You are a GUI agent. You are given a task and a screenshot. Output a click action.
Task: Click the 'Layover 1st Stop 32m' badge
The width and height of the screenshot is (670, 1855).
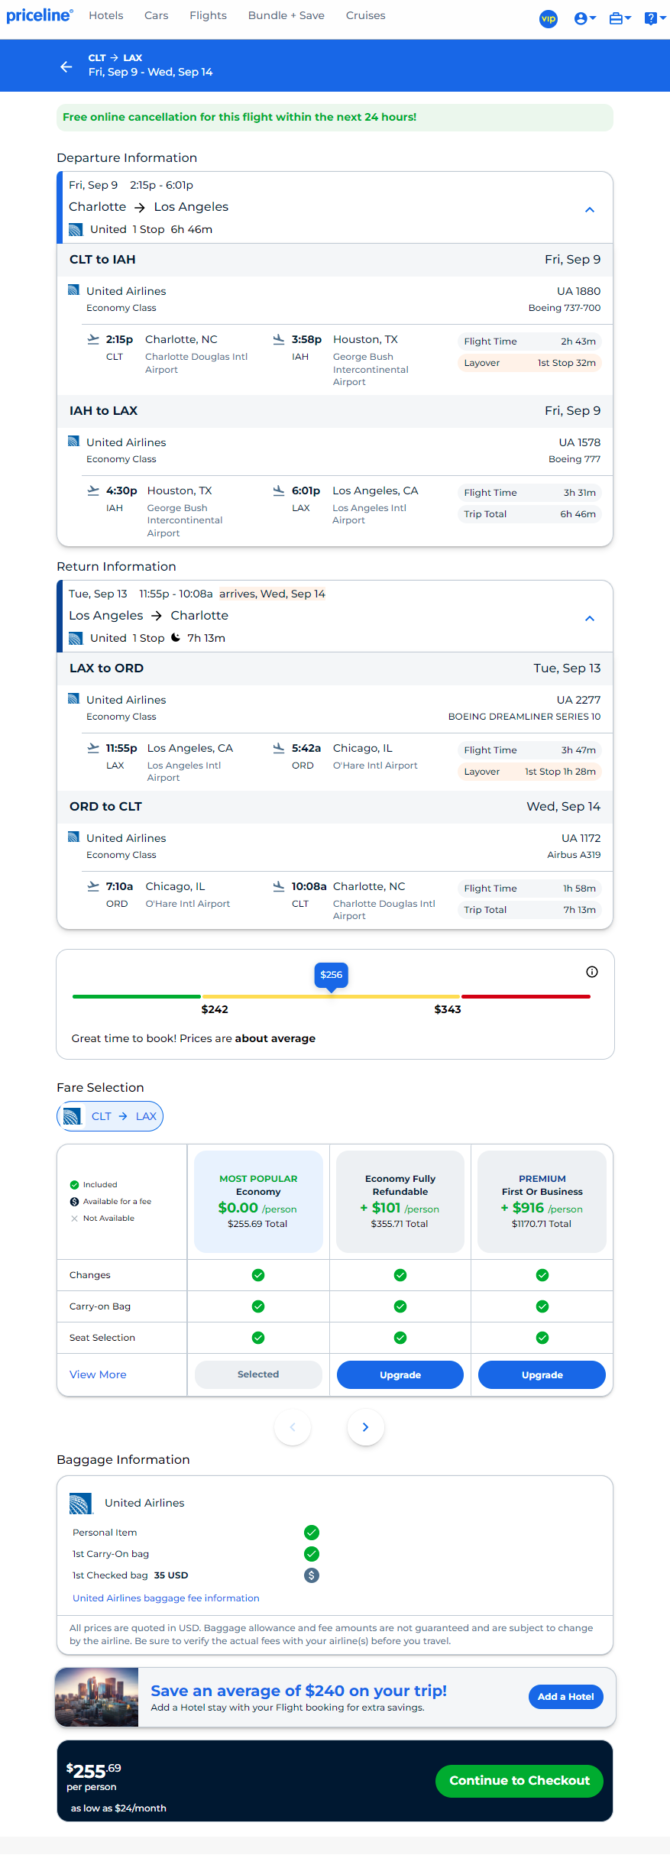point(529,363)
